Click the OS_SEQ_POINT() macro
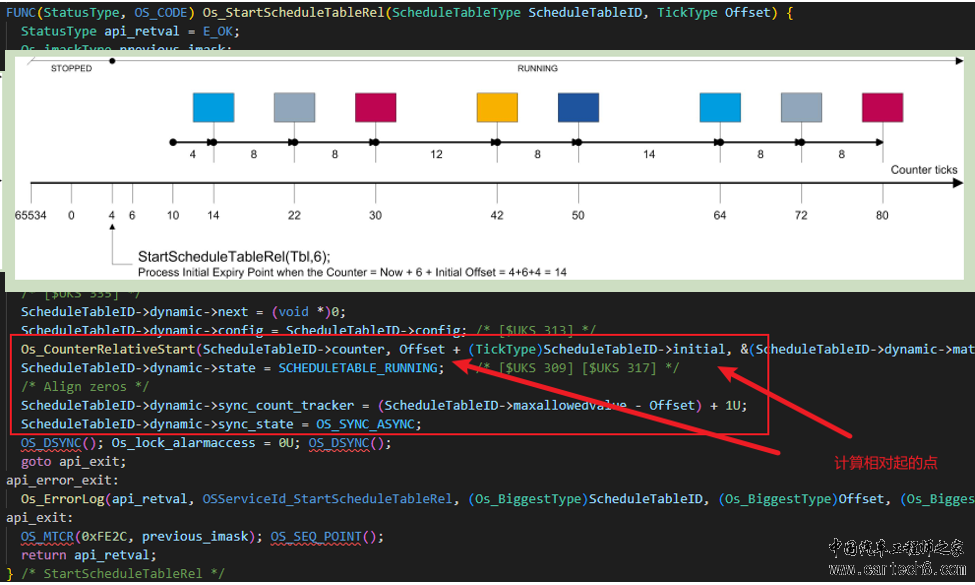 click(323, 536)
